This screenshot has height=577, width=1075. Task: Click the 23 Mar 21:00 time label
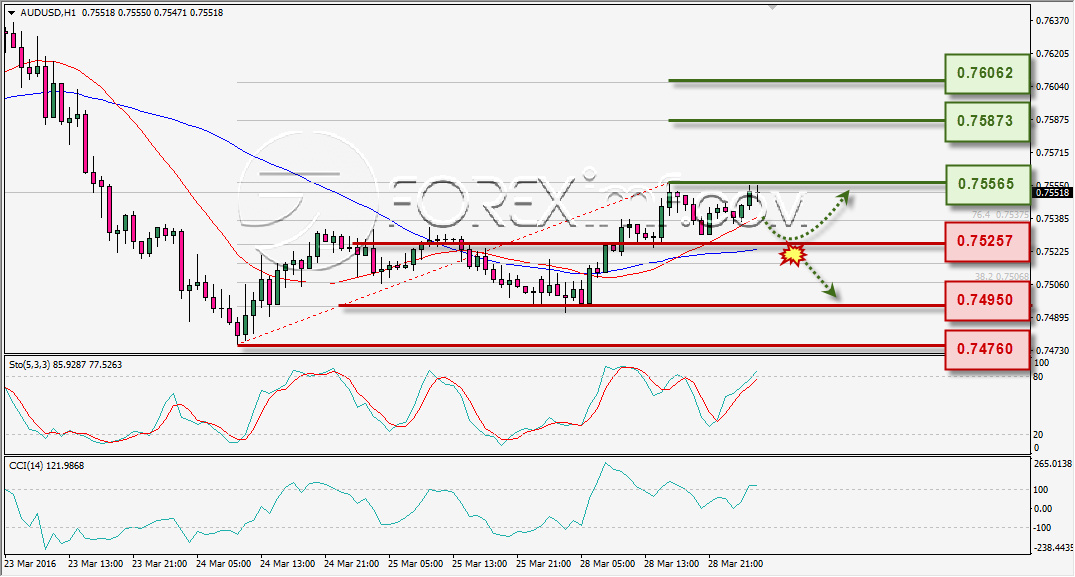click(x=159, y=564)
